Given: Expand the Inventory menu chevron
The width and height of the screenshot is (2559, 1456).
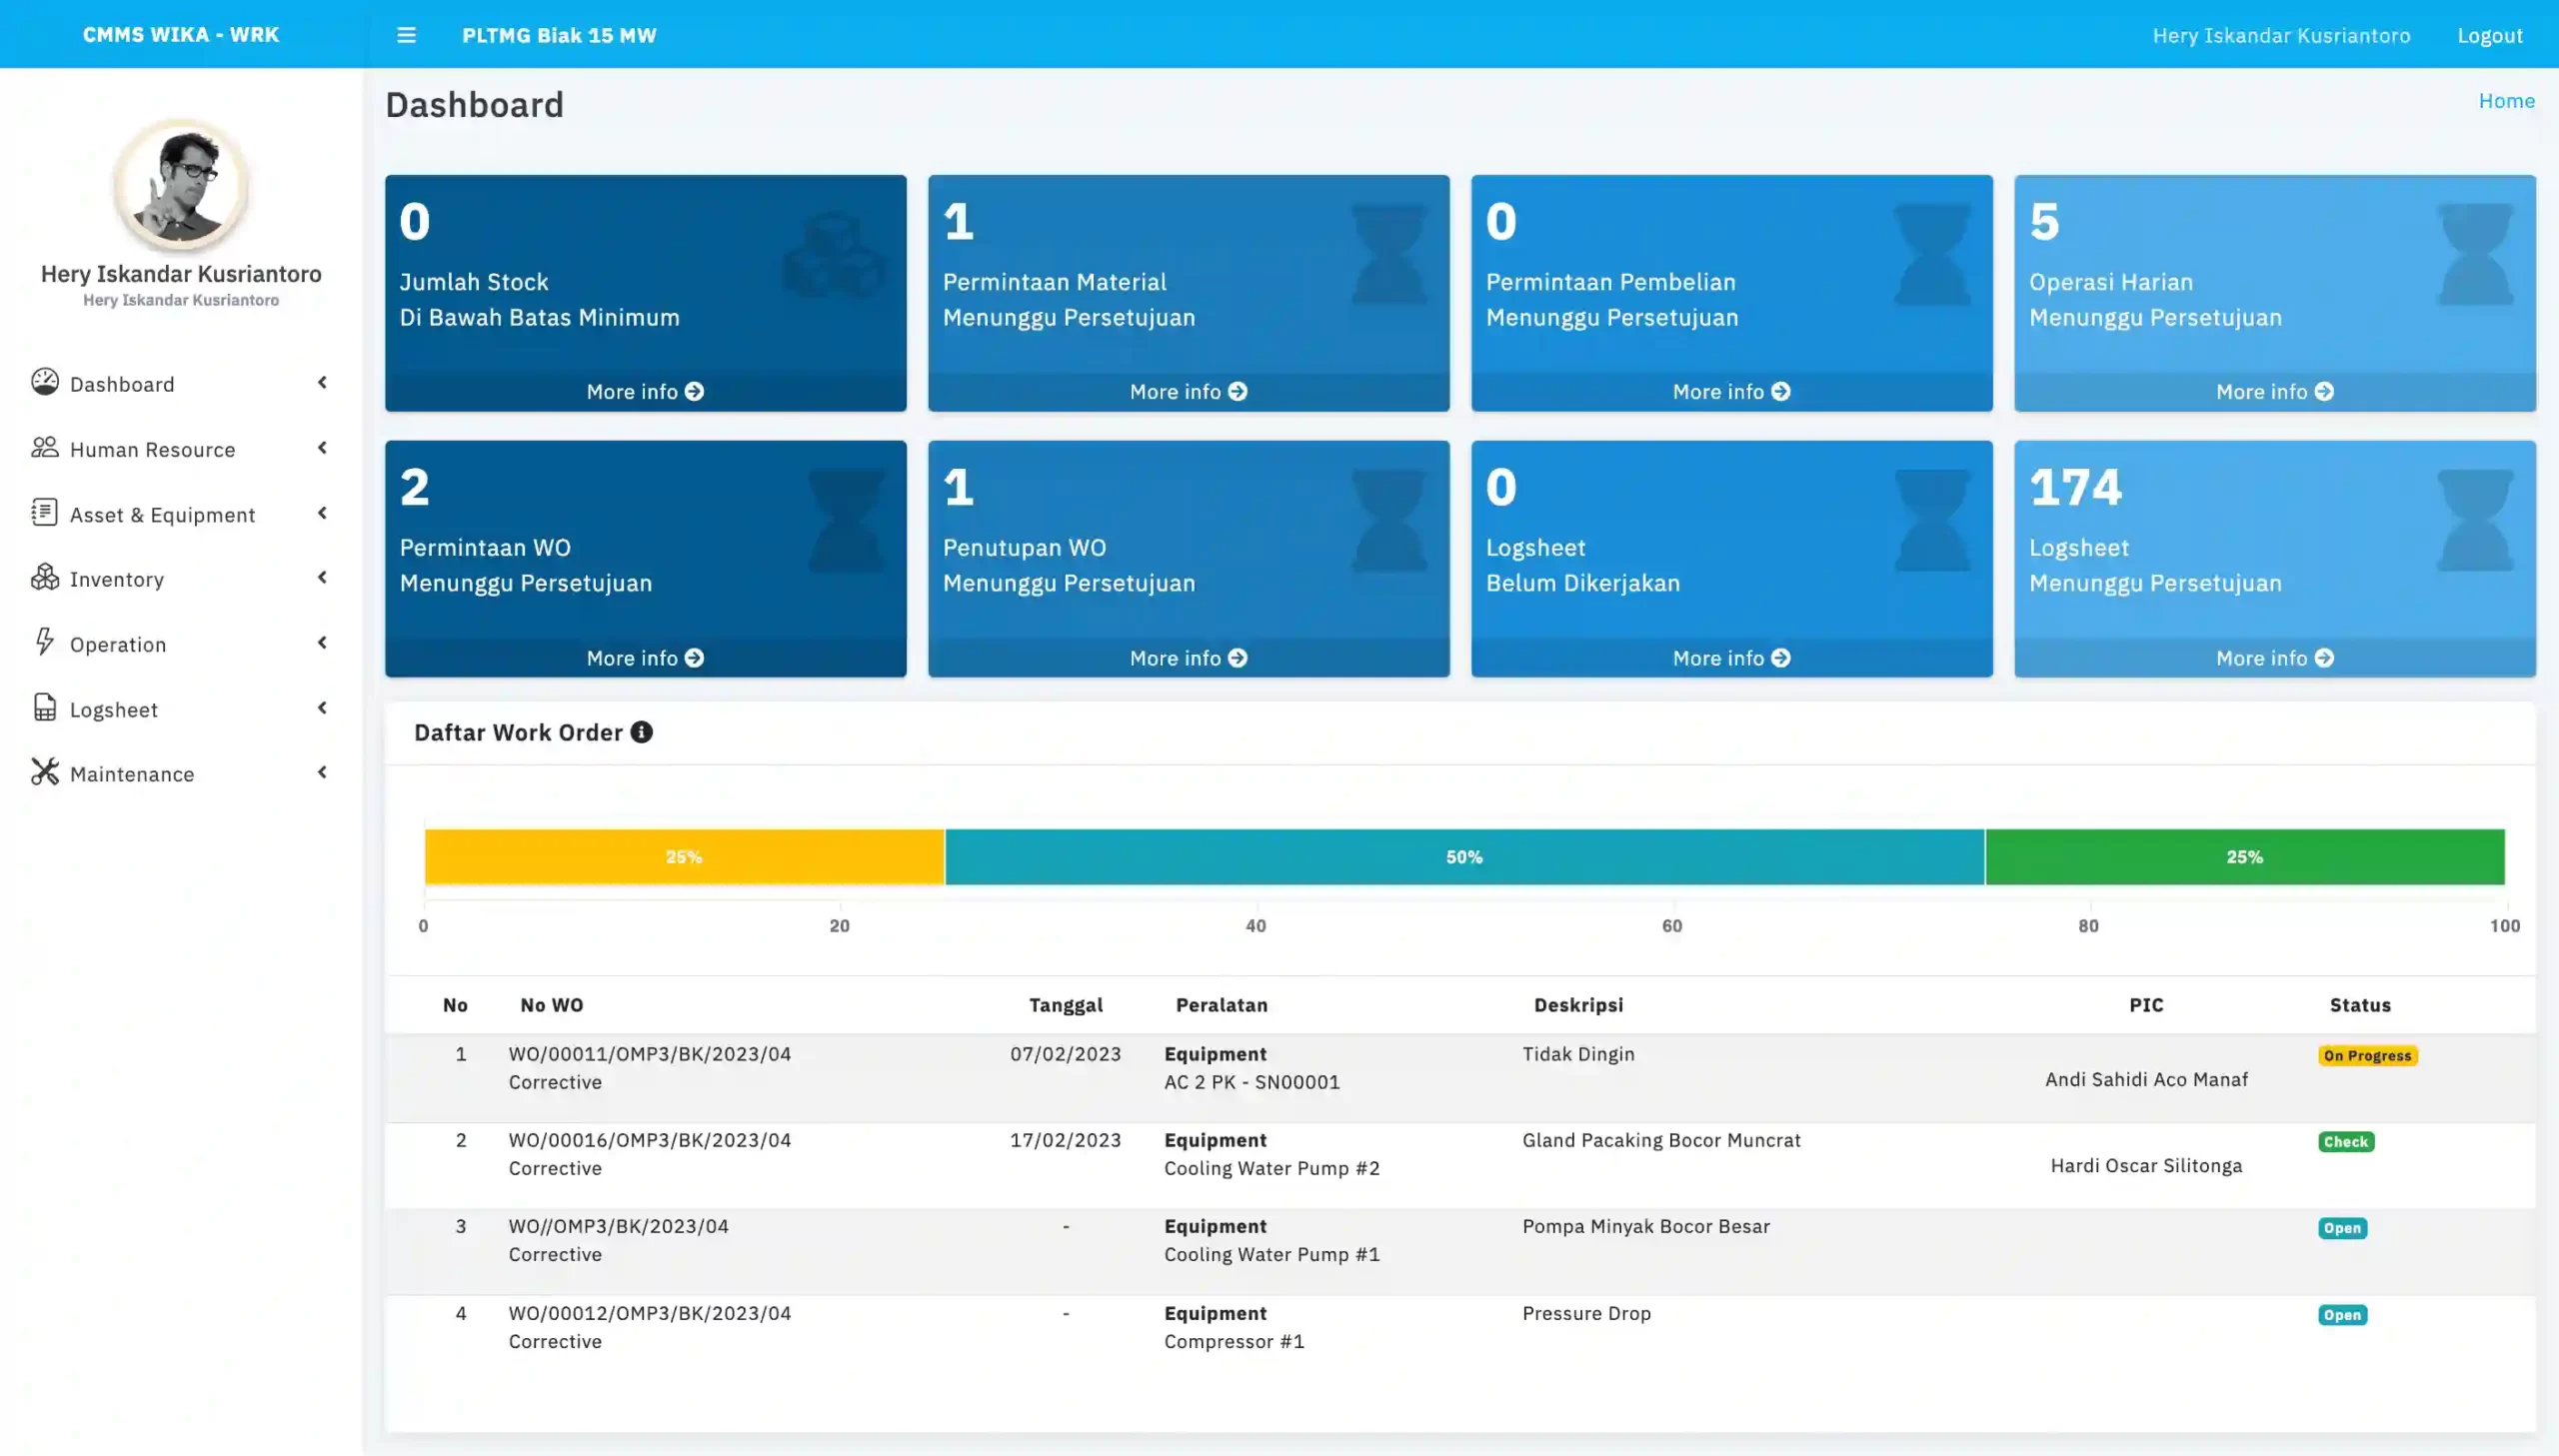Looking at the screenshot, I should (x=322, y=577).
